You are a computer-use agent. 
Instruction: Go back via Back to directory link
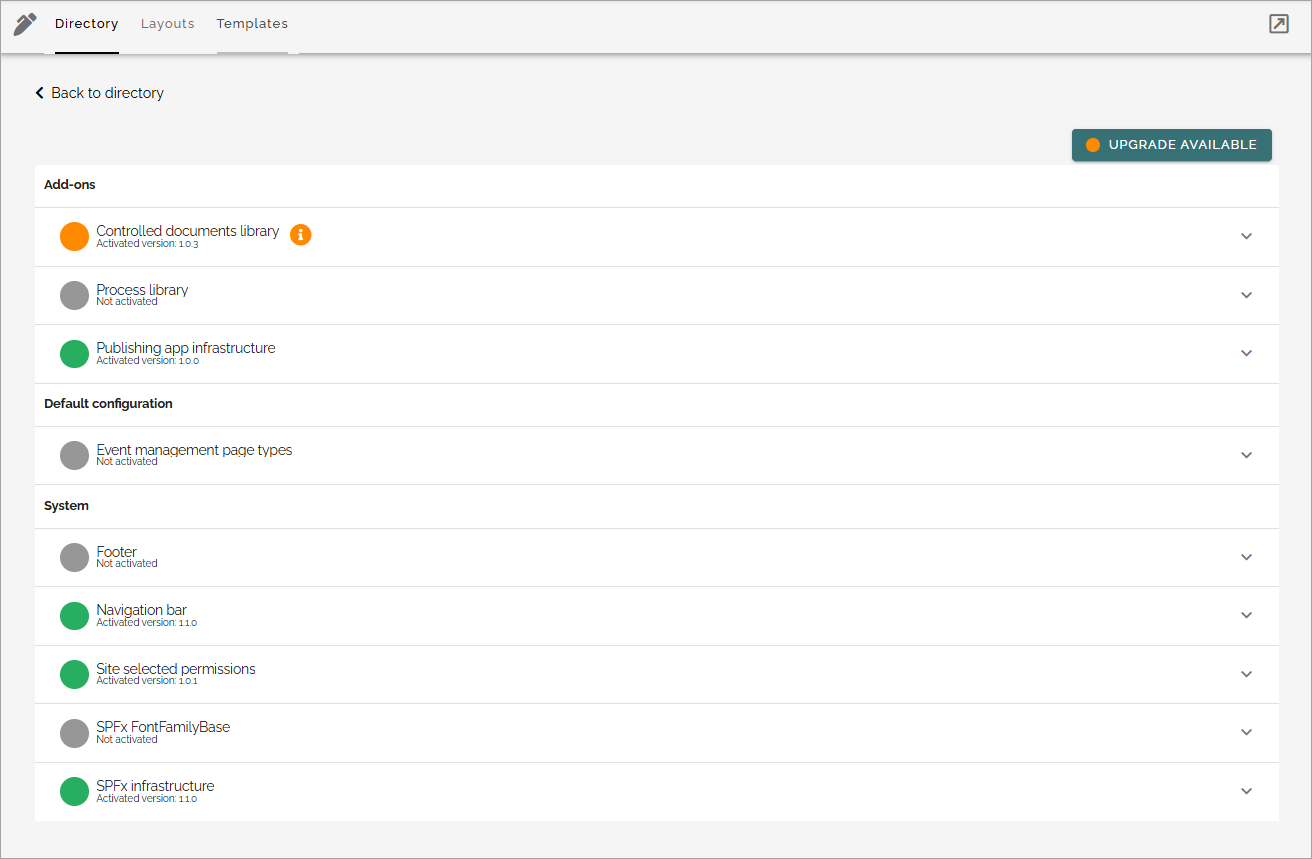coord(100,93)
